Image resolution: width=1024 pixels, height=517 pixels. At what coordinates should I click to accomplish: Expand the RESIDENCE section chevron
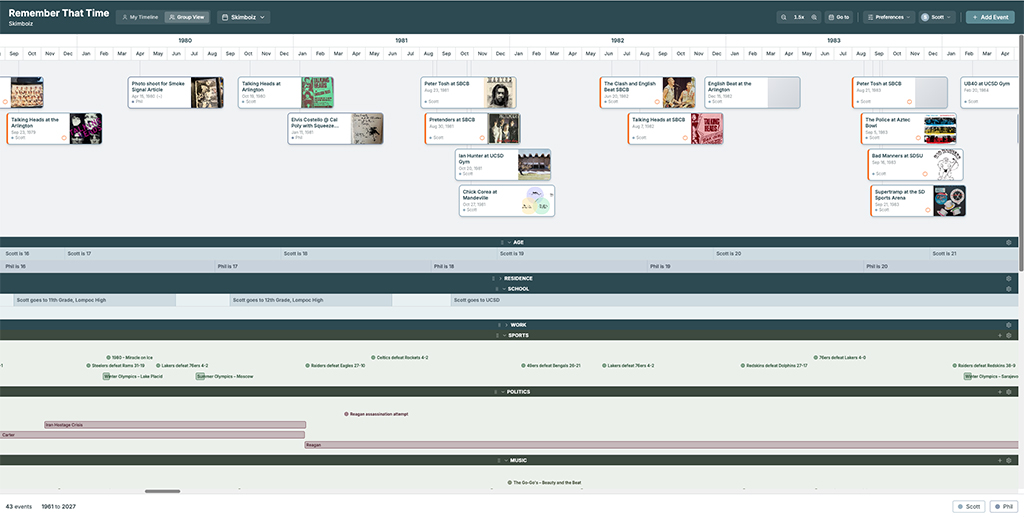500,279
